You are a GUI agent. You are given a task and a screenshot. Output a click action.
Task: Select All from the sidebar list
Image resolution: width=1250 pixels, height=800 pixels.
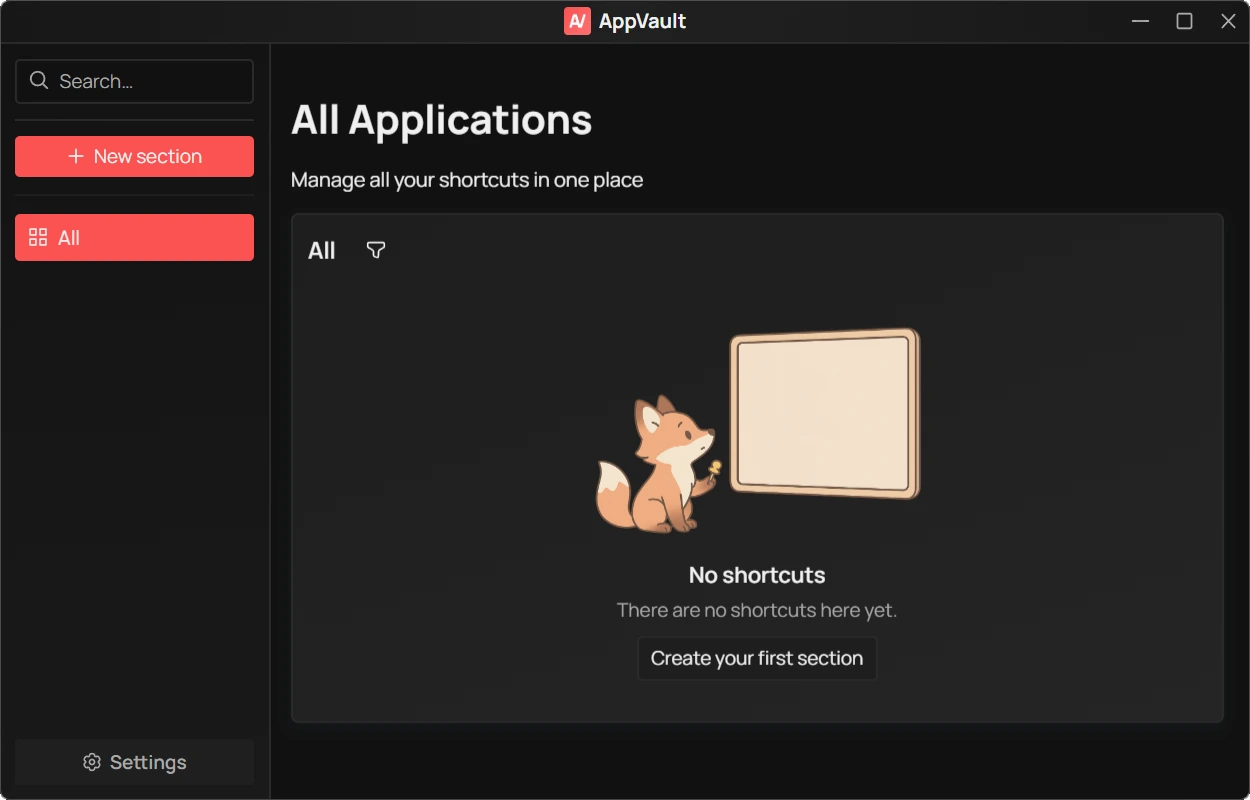tap(134, 237)
